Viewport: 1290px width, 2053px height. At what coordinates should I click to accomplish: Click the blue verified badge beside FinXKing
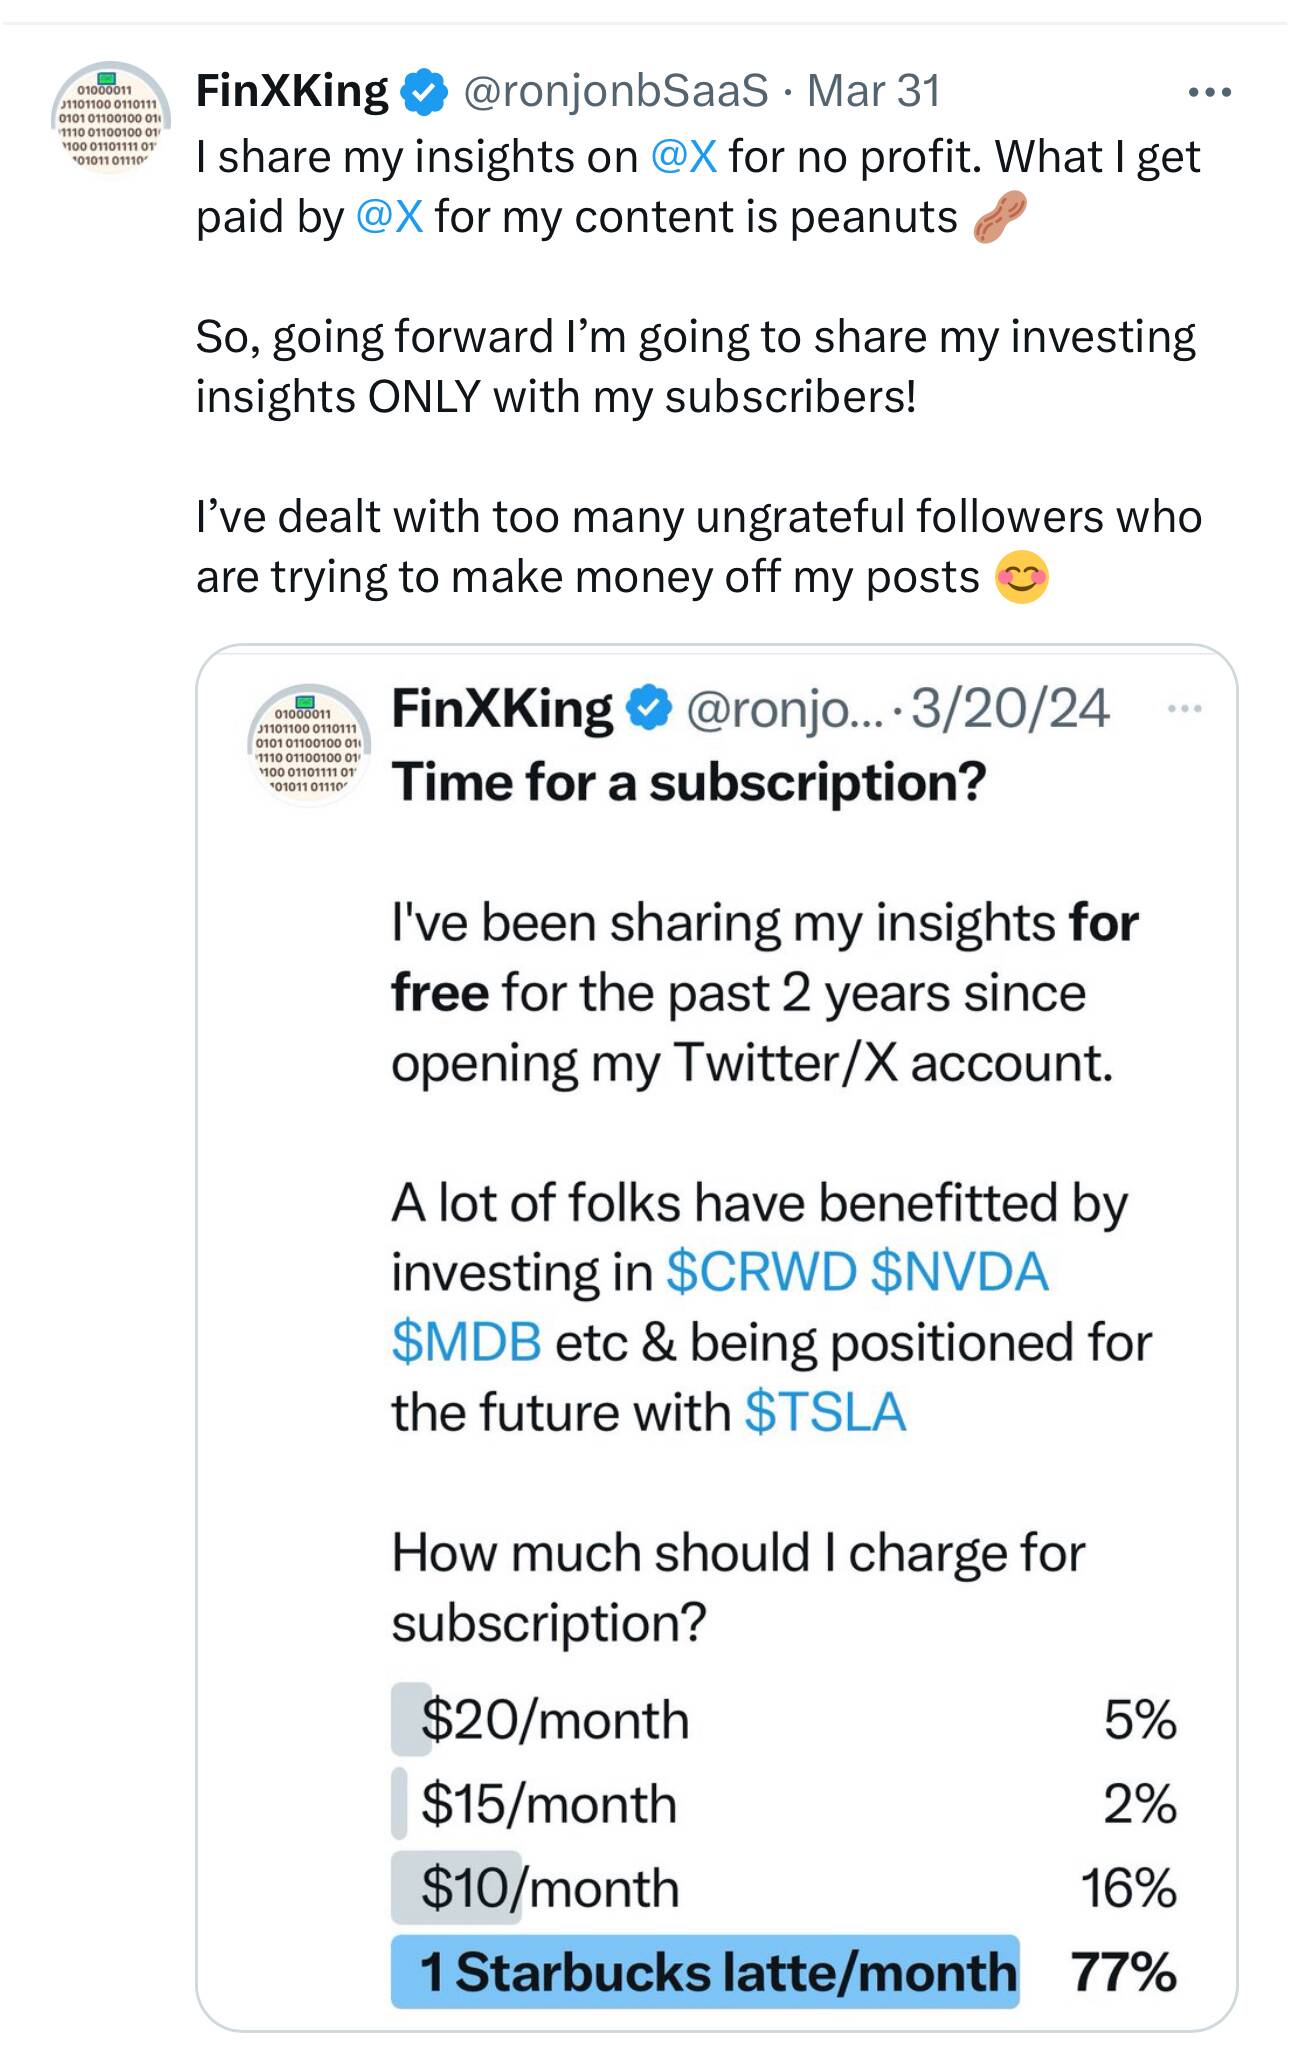(x=423, y=93)
